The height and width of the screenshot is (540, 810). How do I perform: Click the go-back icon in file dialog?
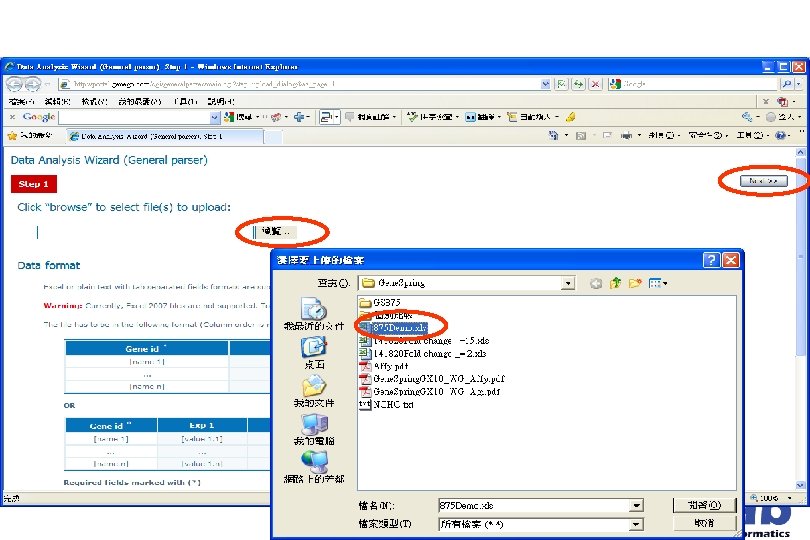pos(596,283)
